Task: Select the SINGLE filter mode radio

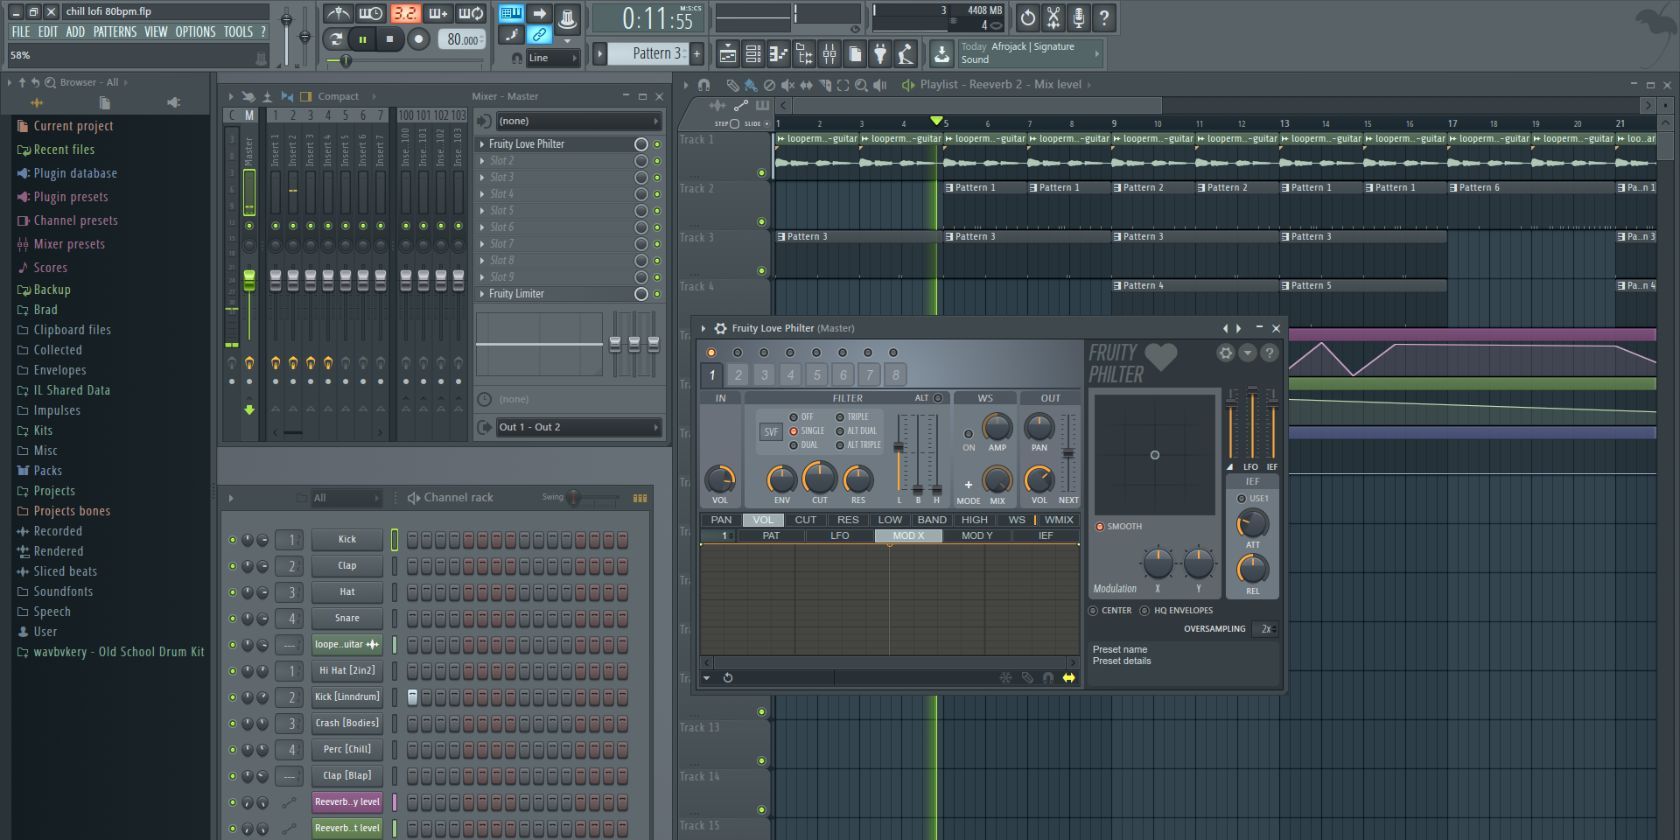Action: coord(794,431)
